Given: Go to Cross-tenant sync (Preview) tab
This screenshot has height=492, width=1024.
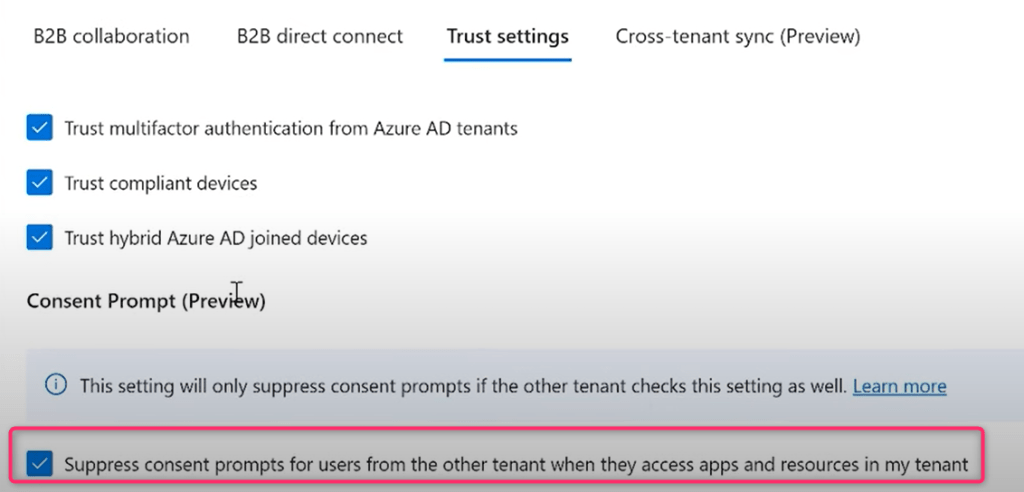Looking at the screenshot, I should coord(738,37).
